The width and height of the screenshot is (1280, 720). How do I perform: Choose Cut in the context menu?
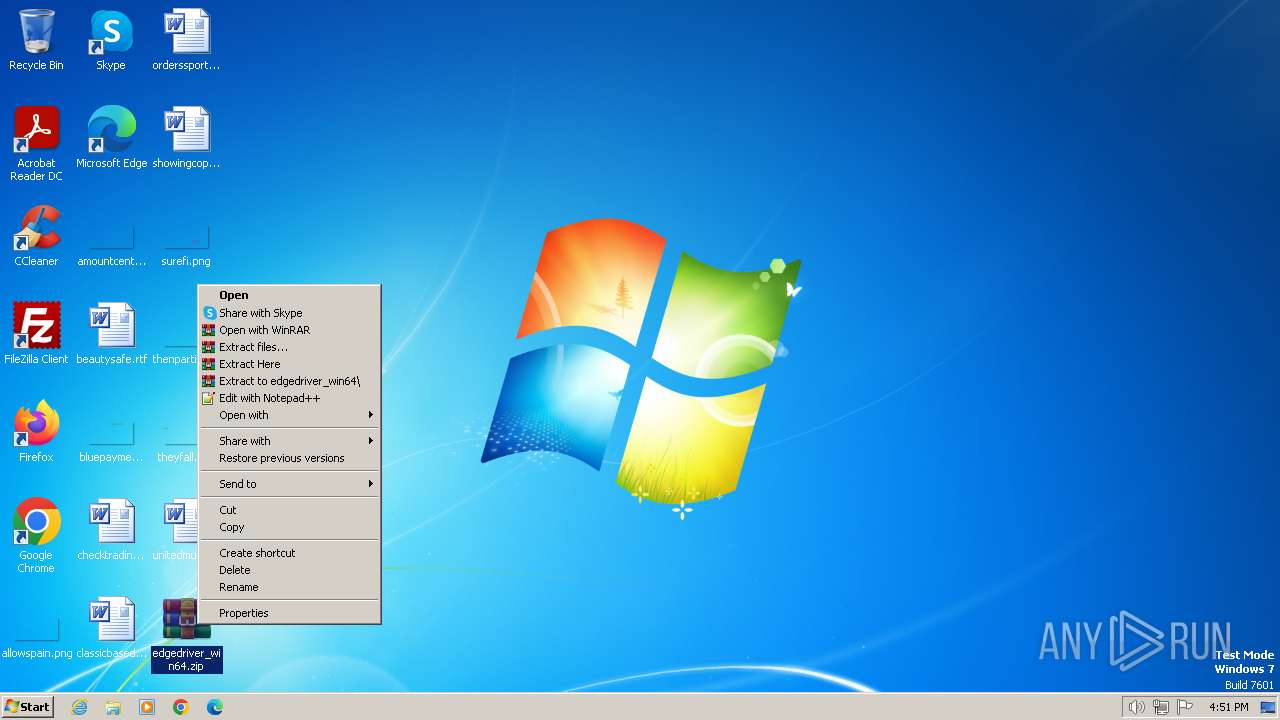point(290,510)
